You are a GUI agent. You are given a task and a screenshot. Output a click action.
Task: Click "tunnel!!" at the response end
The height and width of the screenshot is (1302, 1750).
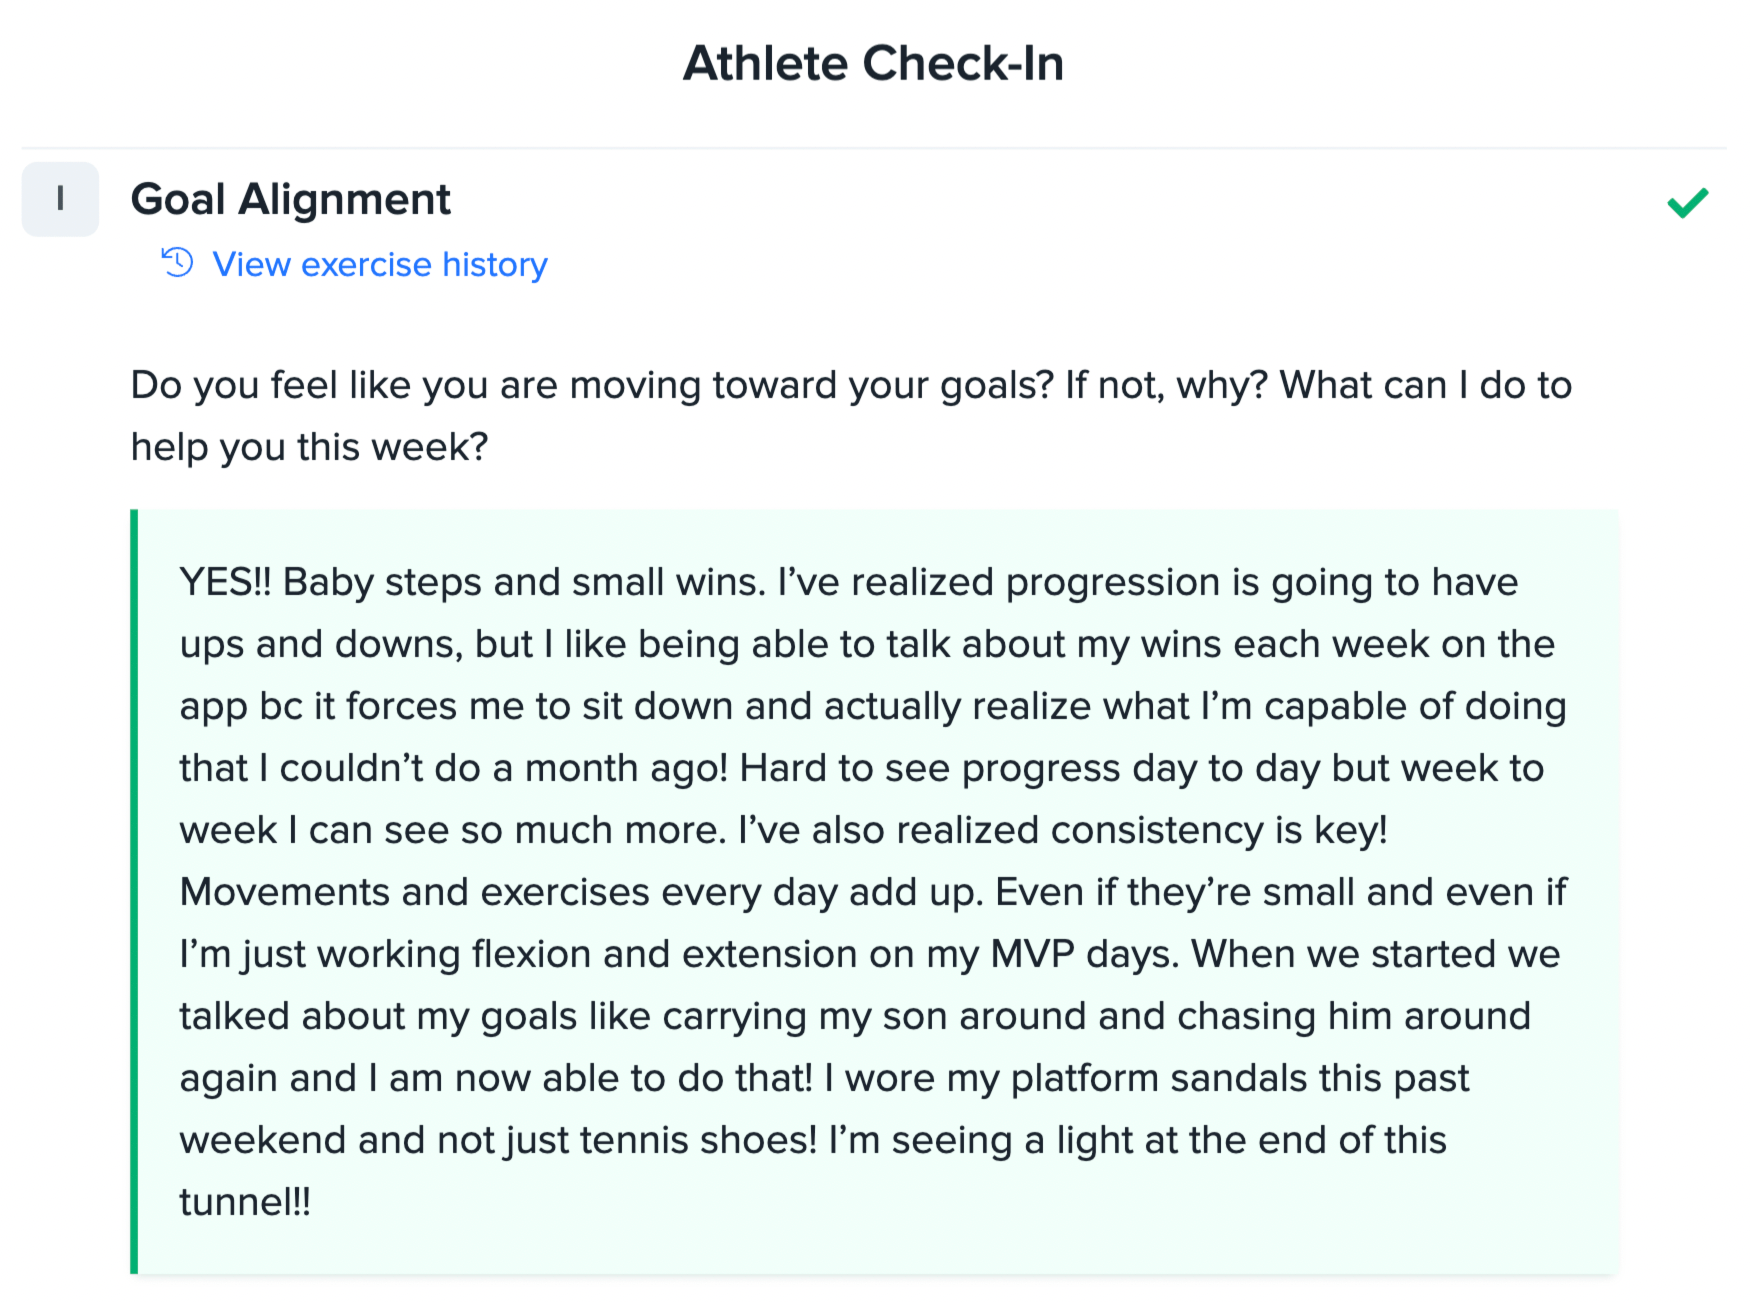pos(245,1202)
